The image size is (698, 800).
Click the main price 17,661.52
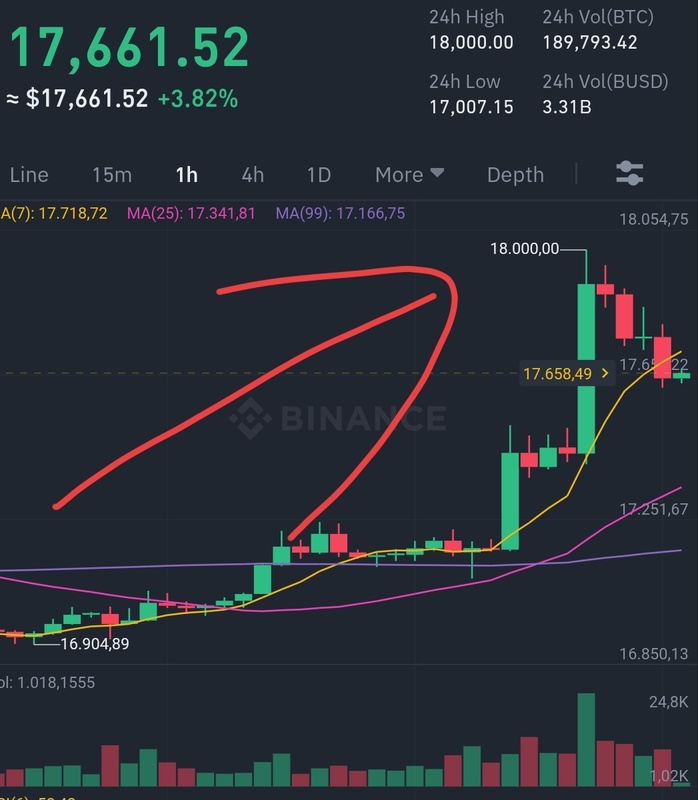coord(130,47)
